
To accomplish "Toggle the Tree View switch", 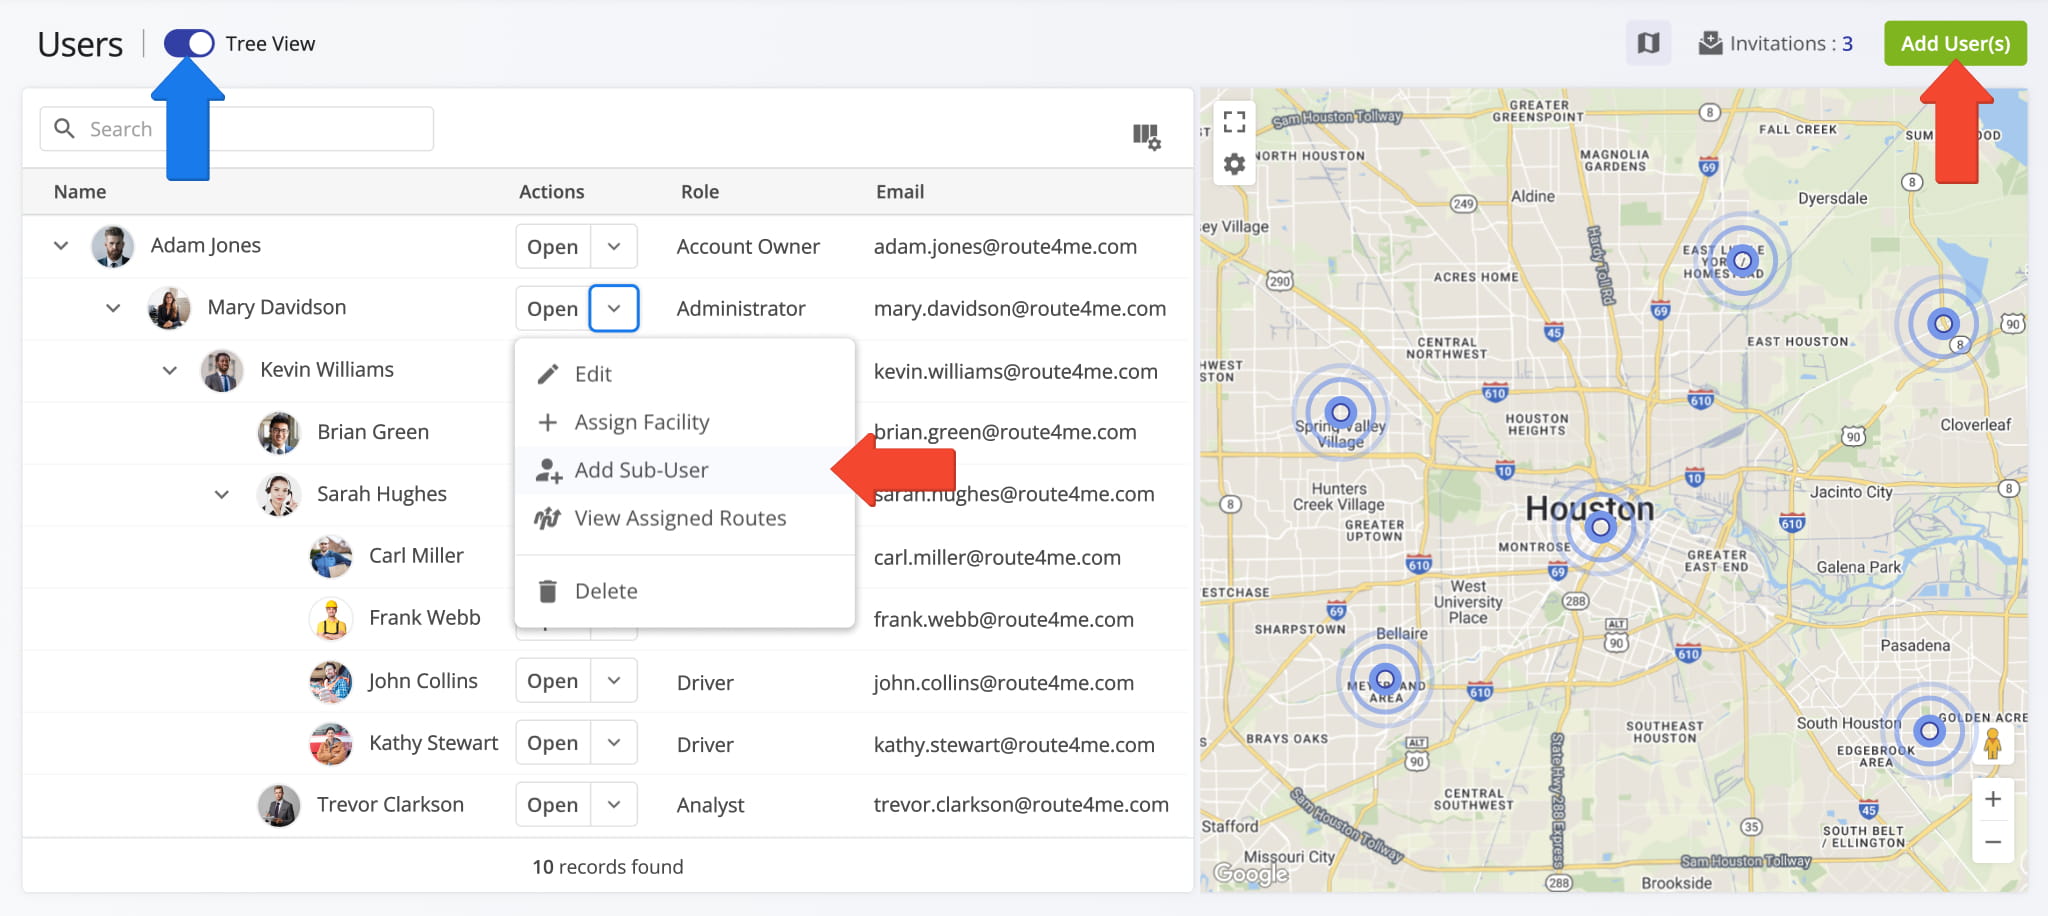I will pos(189,43).
